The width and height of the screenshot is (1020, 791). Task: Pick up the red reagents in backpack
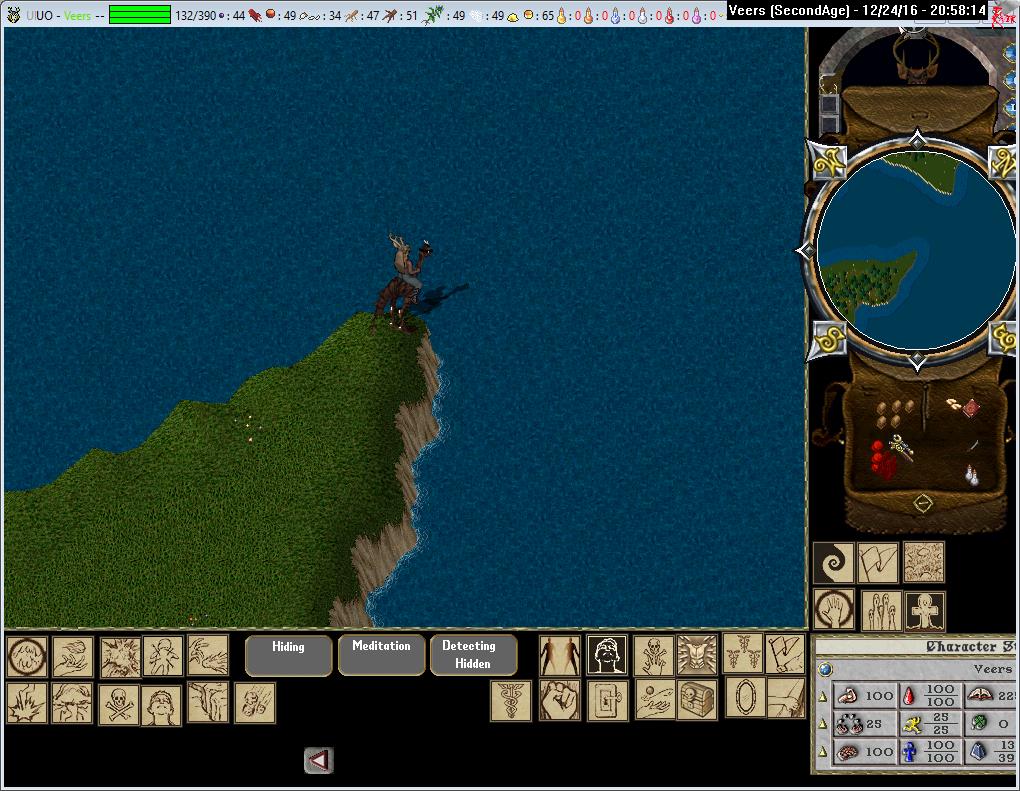(x=880, y=459)
